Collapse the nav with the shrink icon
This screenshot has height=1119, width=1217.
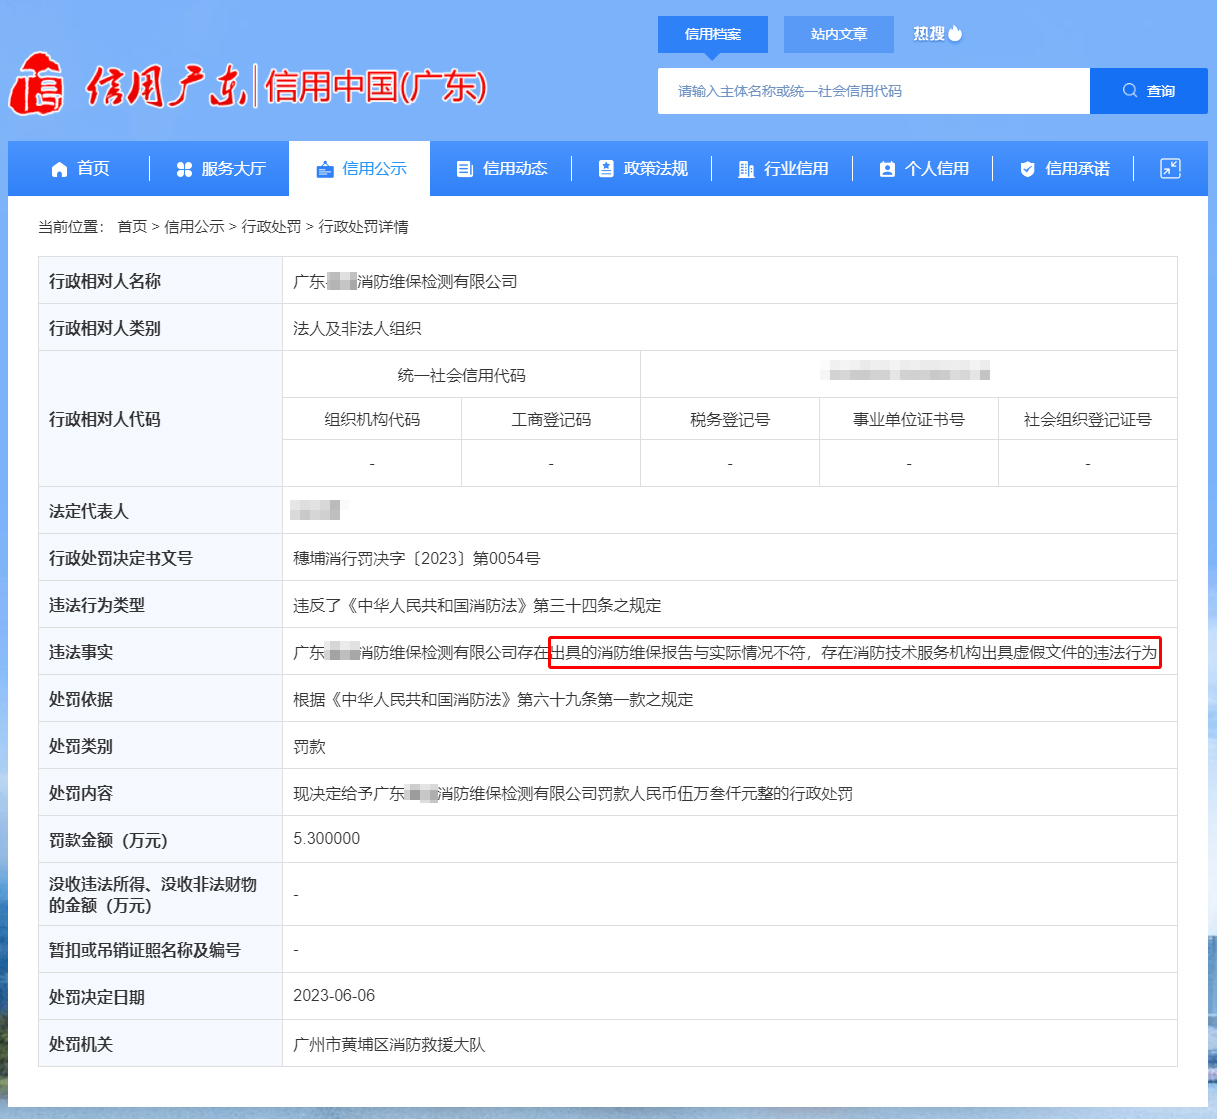pos(1170,169)
